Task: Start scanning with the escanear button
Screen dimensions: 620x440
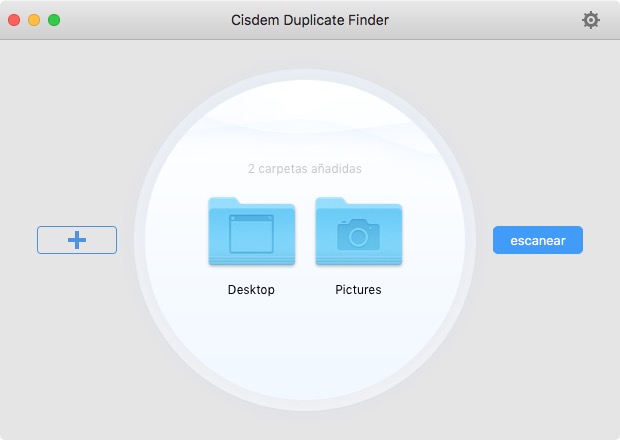Action: click(537, 240)
